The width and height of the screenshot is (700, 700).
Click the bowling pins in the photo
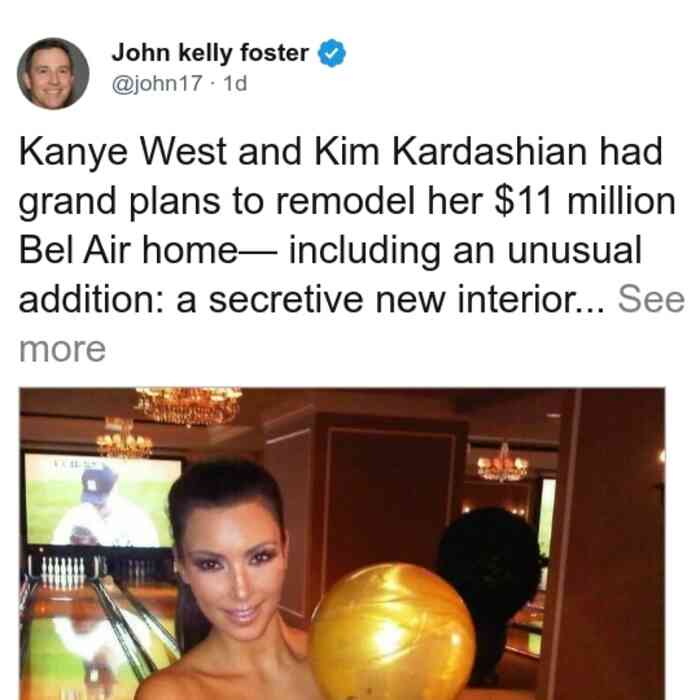pyautogui.click(x=62, y=570)
